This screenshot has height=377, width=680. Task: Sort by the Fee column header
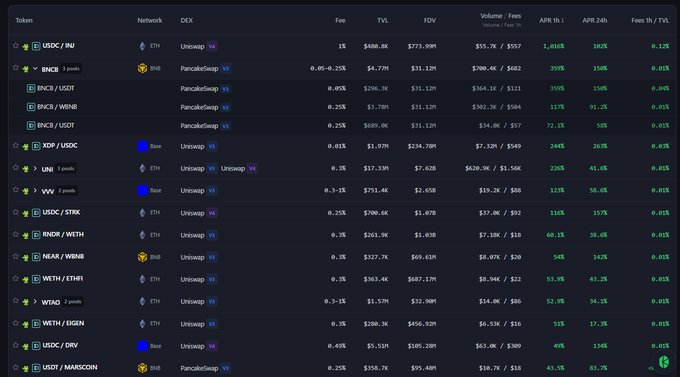(x=340, y=20)
